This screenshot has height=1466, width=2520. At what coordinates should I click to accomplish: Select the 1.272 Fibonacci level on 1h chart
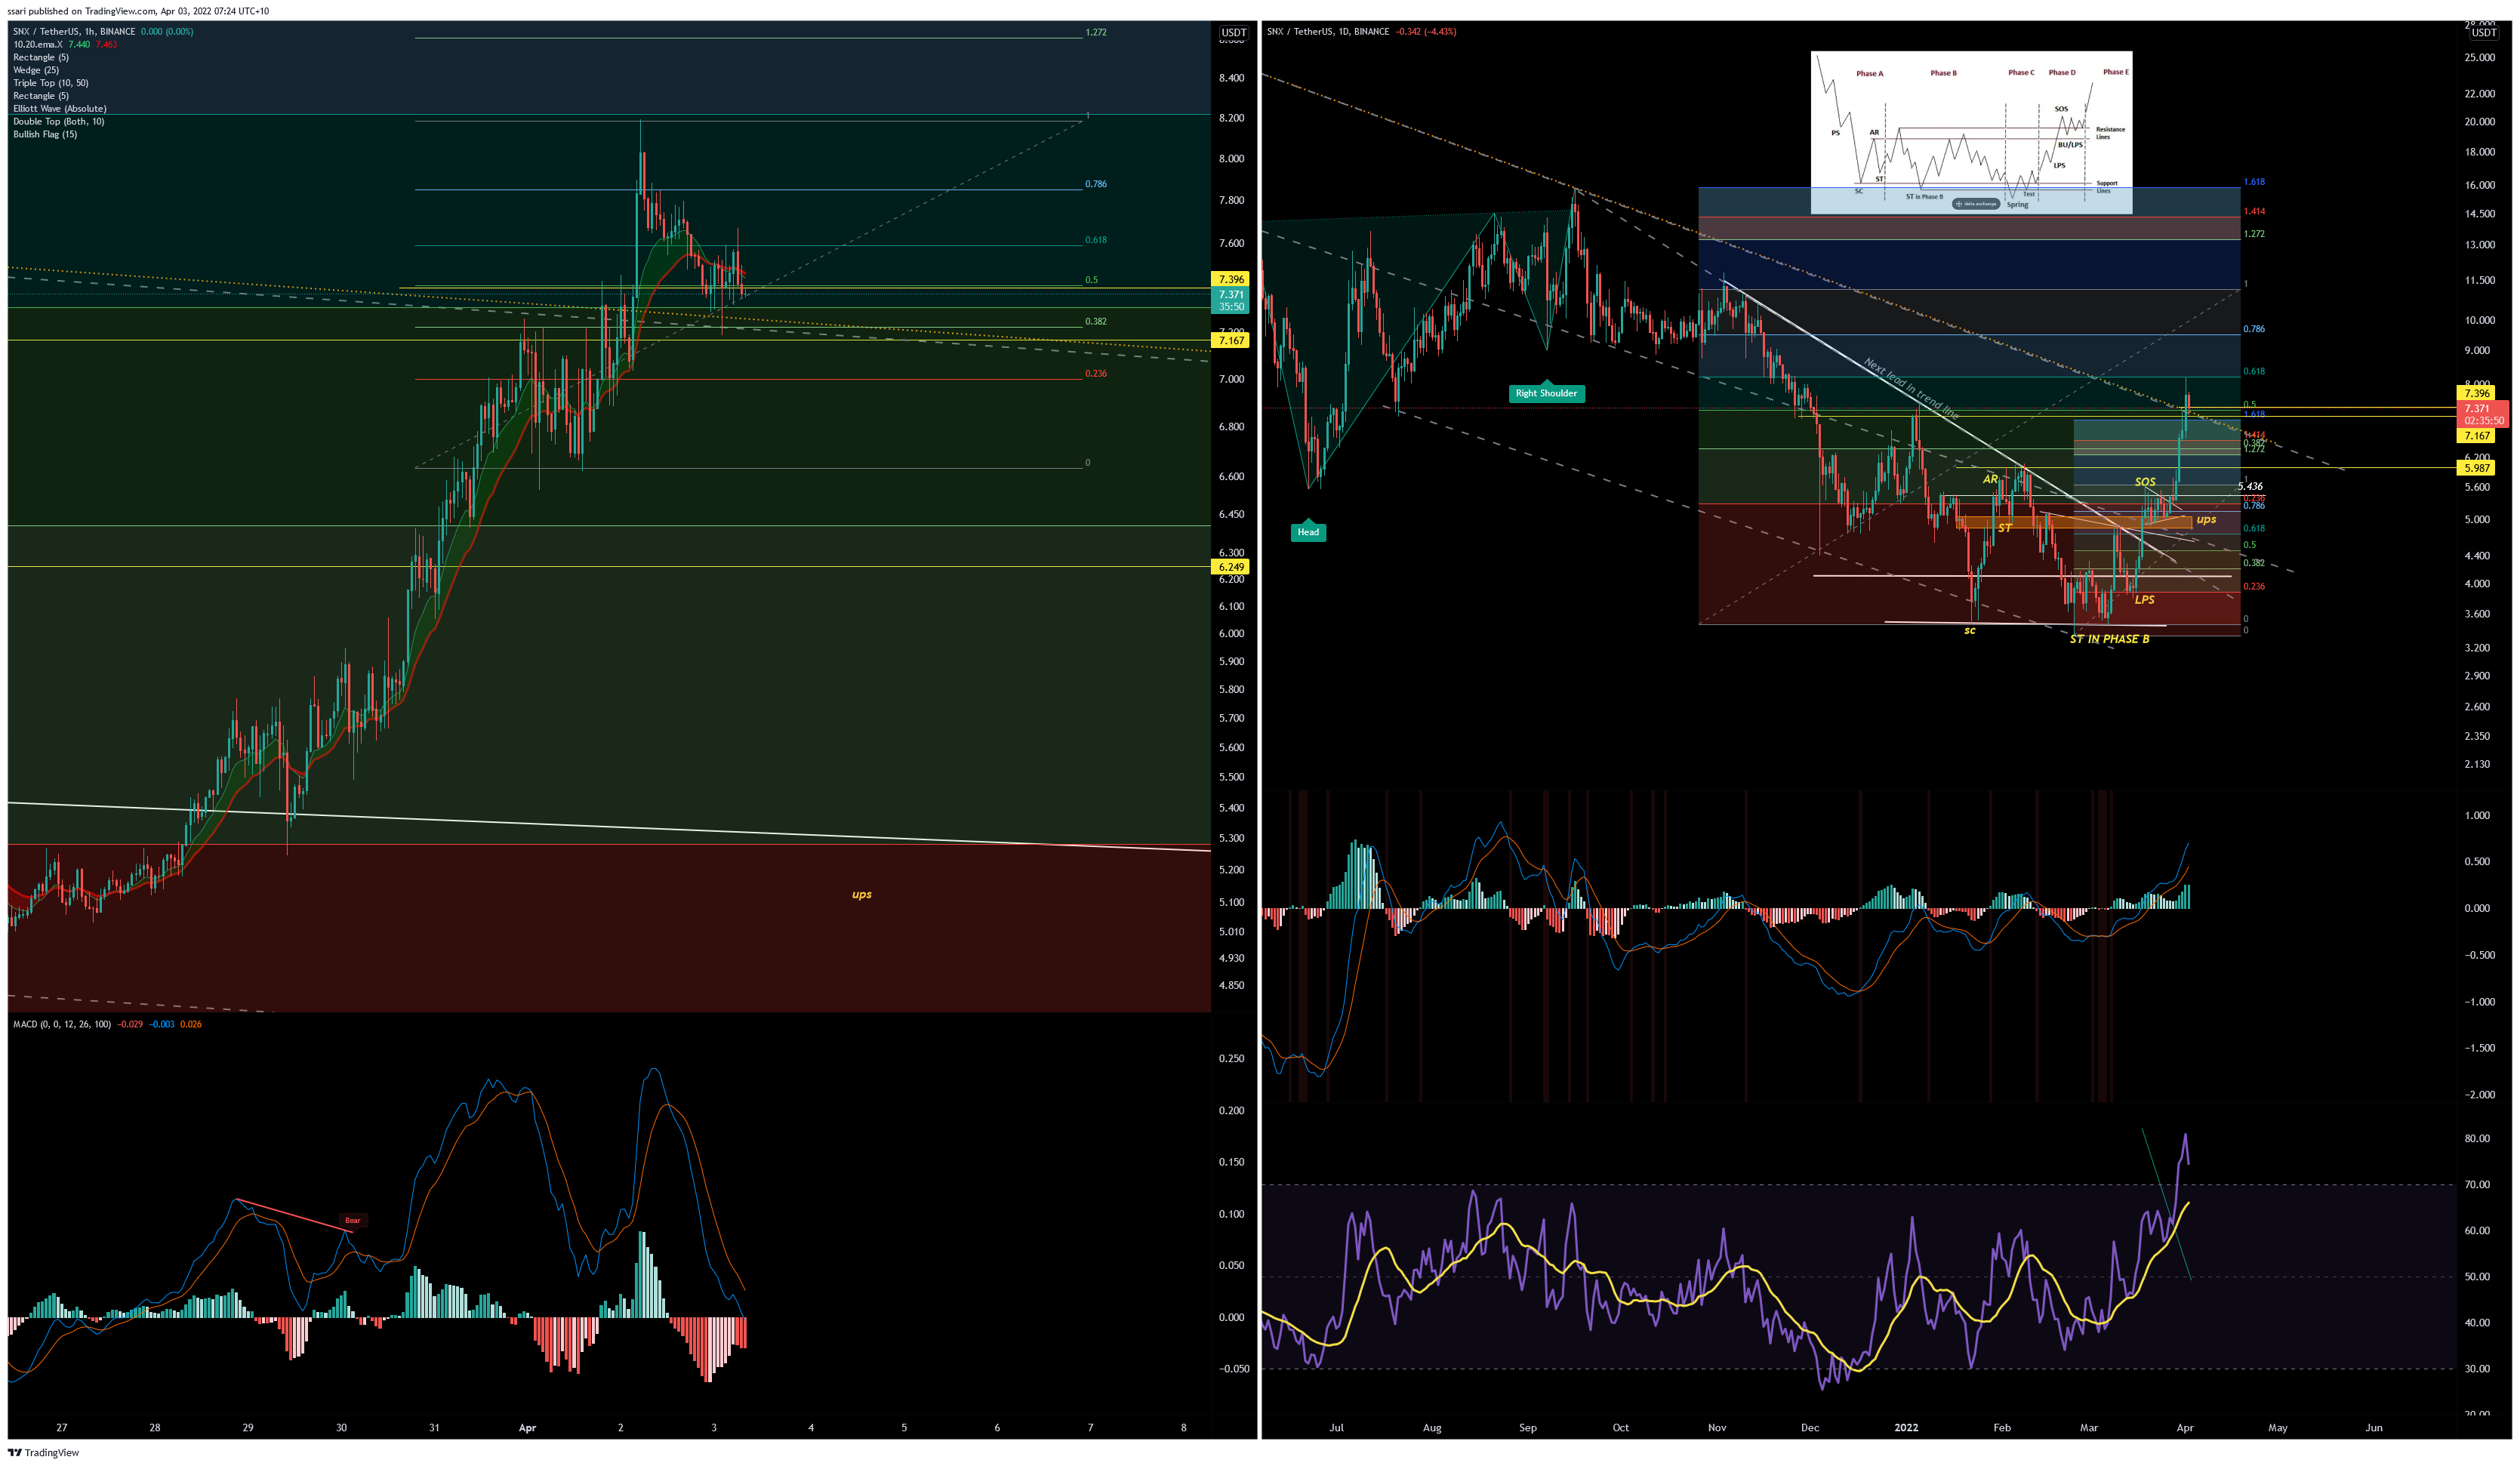click(1096, 32)
